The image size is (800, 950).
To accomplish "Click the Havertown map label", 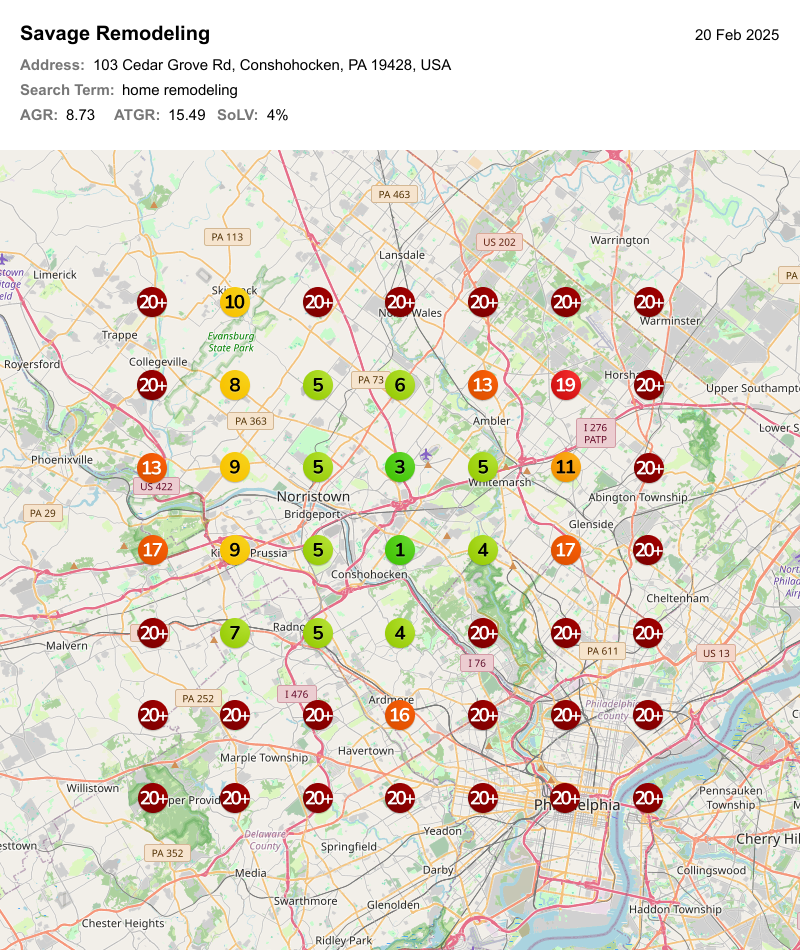I will [x=366, y=751].
